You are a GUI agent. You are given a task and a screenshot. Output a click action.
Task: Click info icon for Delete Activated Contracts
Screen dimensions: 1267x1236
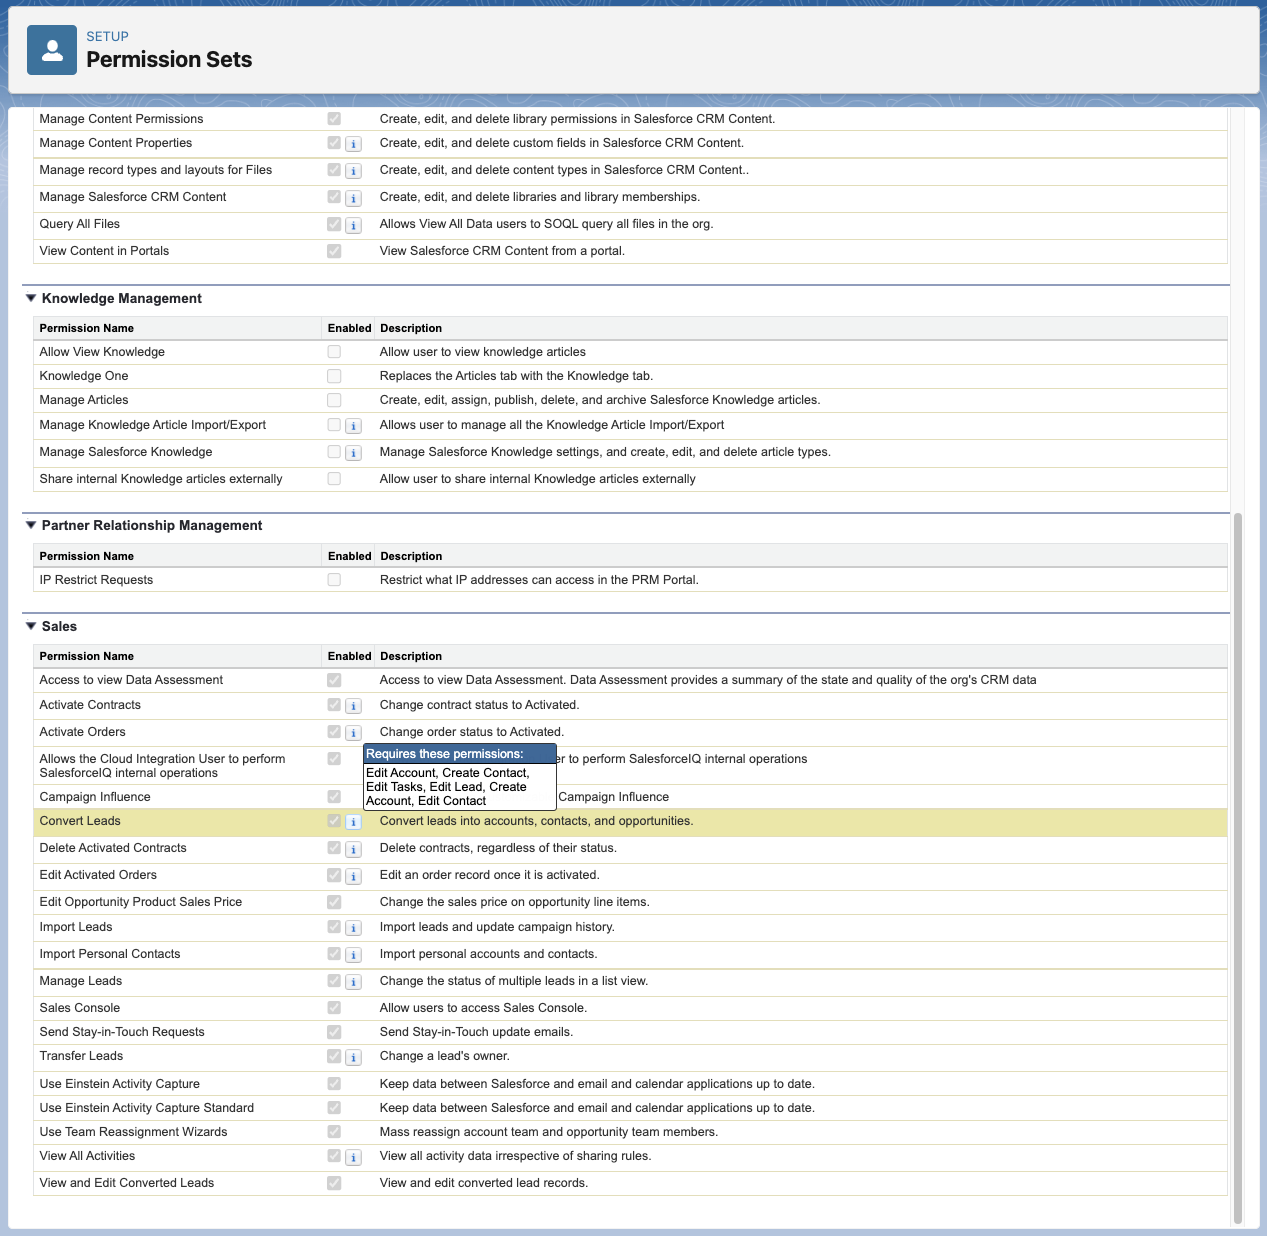353,849
